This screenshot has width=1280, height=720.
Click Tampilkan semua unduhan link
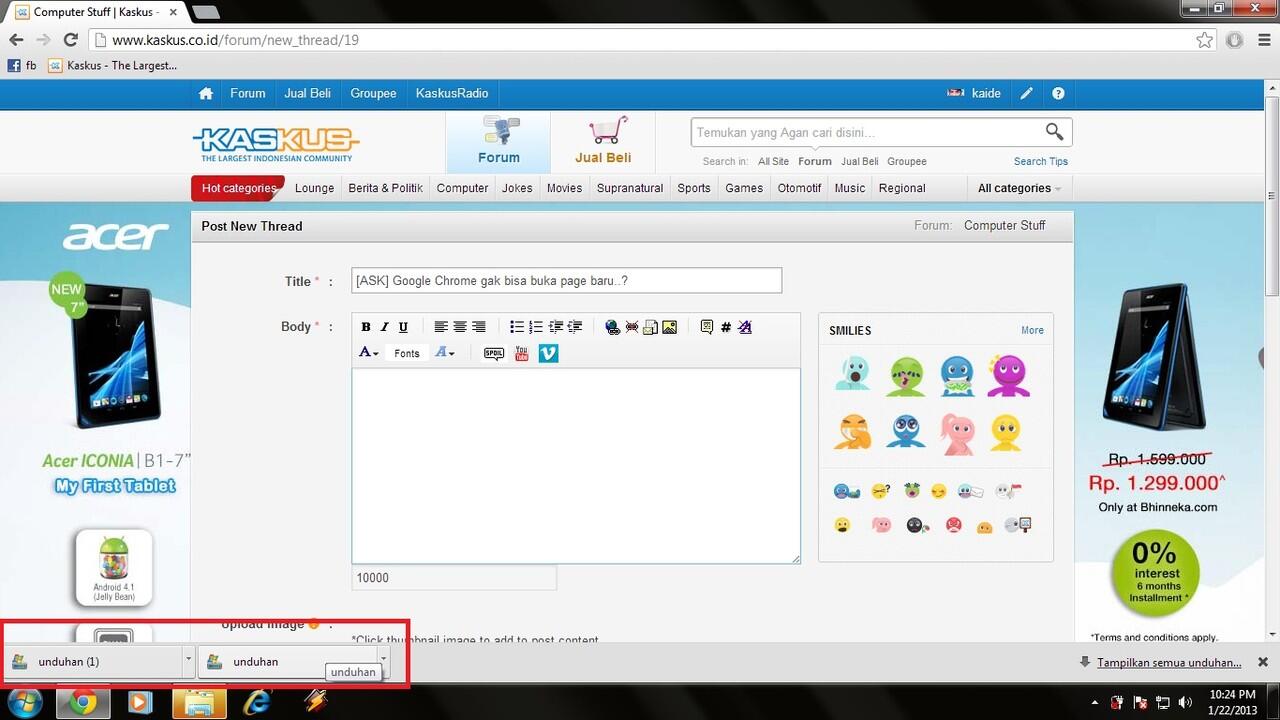coord(1169,662)
